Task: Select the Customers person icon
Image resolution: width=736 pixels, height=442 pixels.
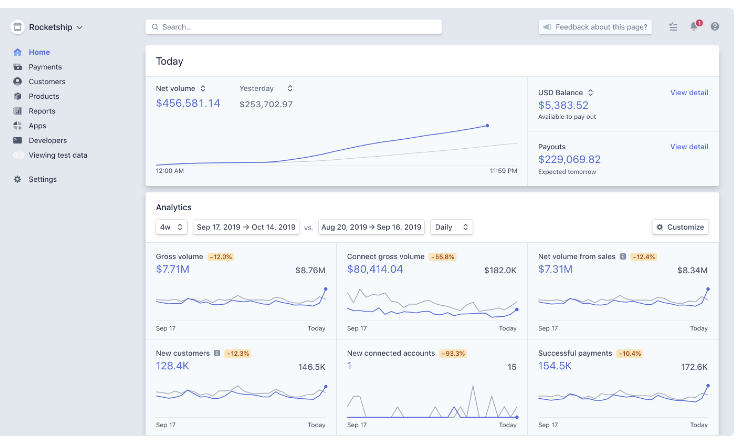Action: 17,82
